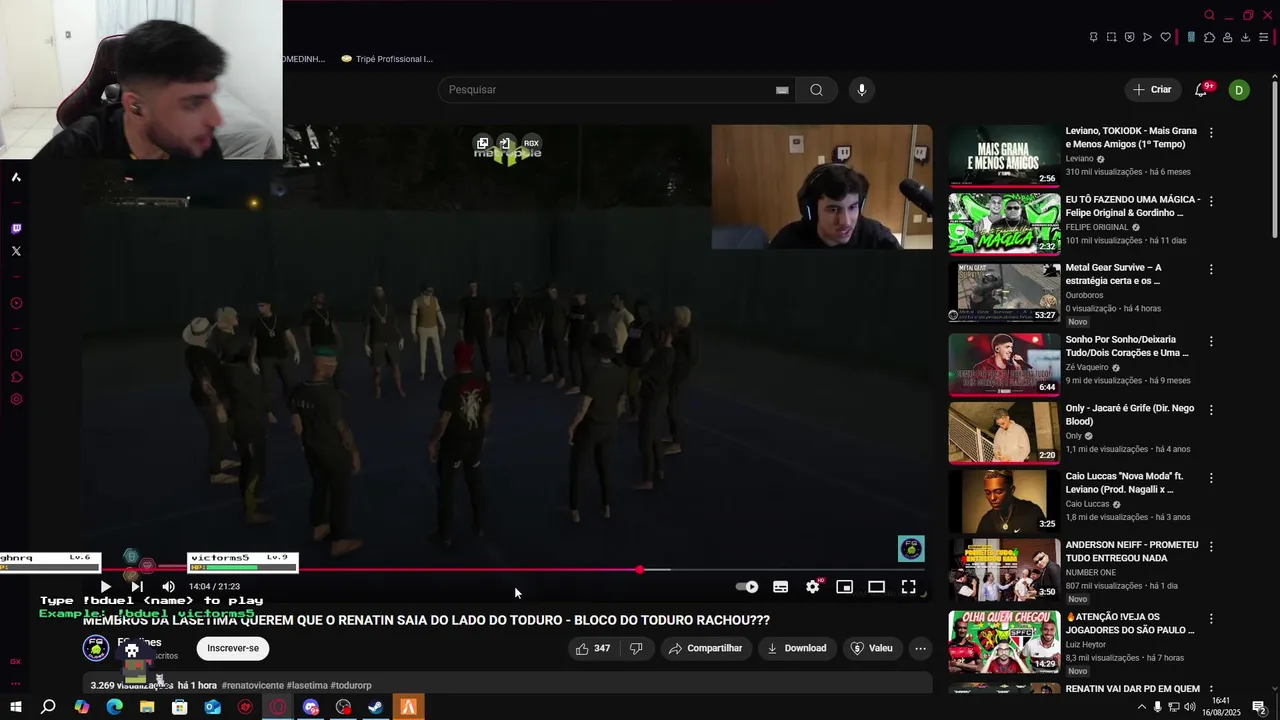Open options menu for Caio Luccas Nova Moda
The width and height of the screenshot is (1280, 720).
click(1211, 477)
